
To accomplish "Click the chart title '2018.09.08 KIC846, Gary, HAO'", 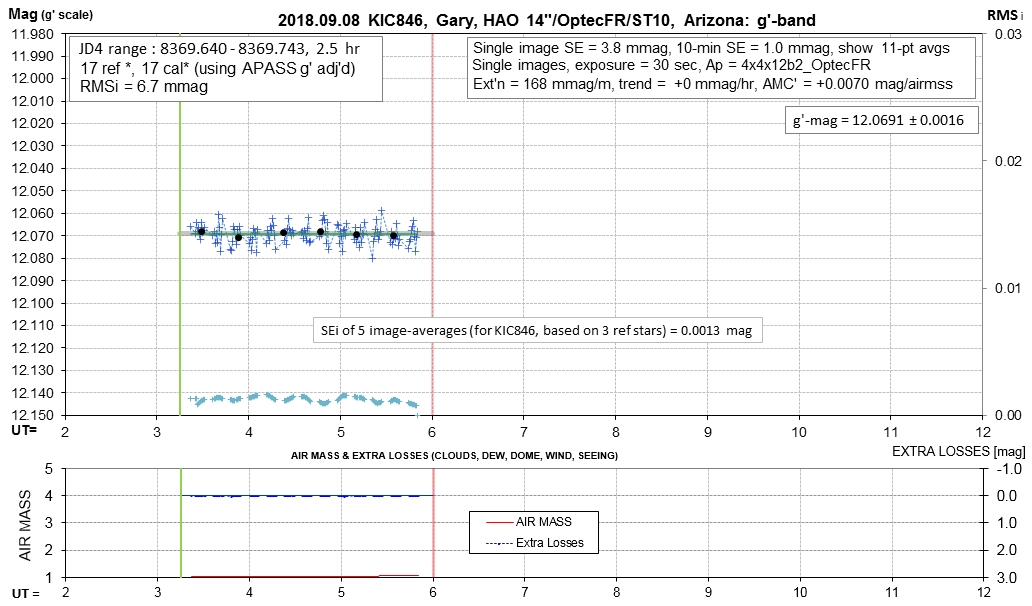I will click(x=546, y=20).
